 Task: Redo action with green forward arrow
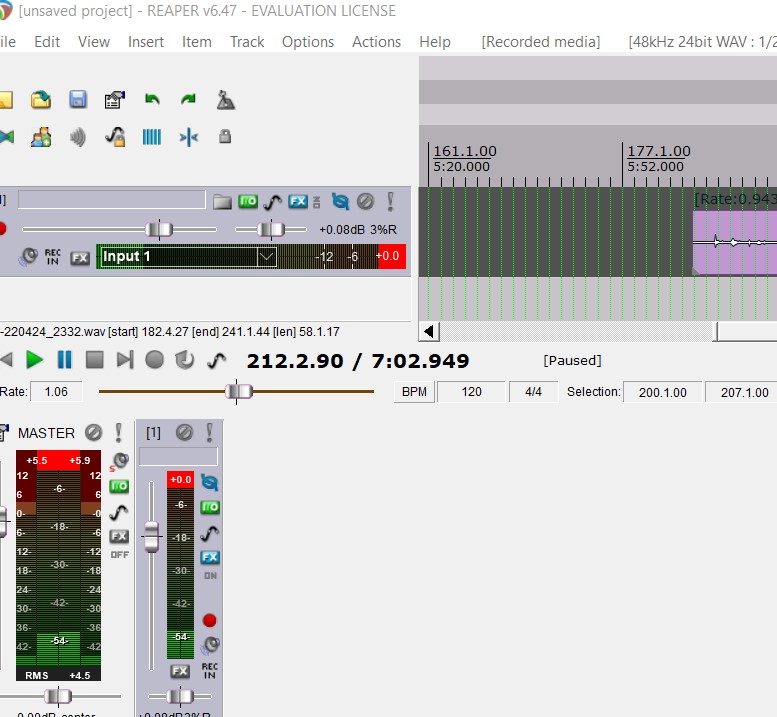188,100
